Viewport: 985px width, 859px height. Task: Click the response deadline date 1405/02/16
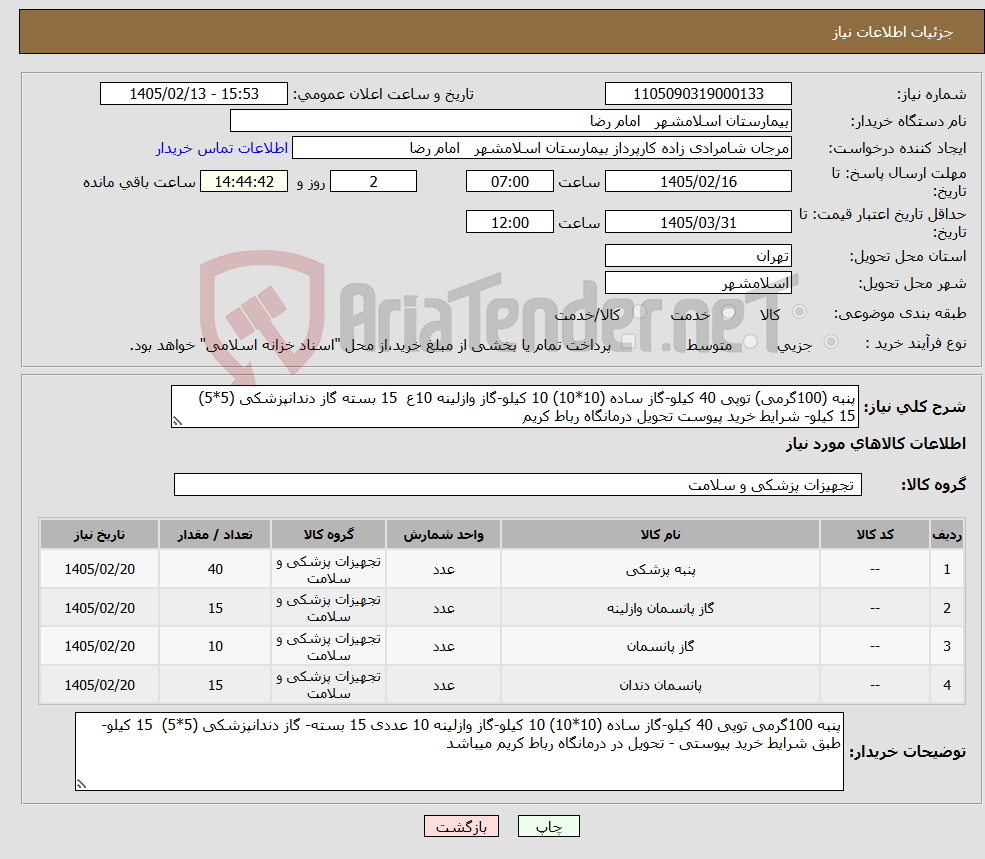(x=698, y=182)
